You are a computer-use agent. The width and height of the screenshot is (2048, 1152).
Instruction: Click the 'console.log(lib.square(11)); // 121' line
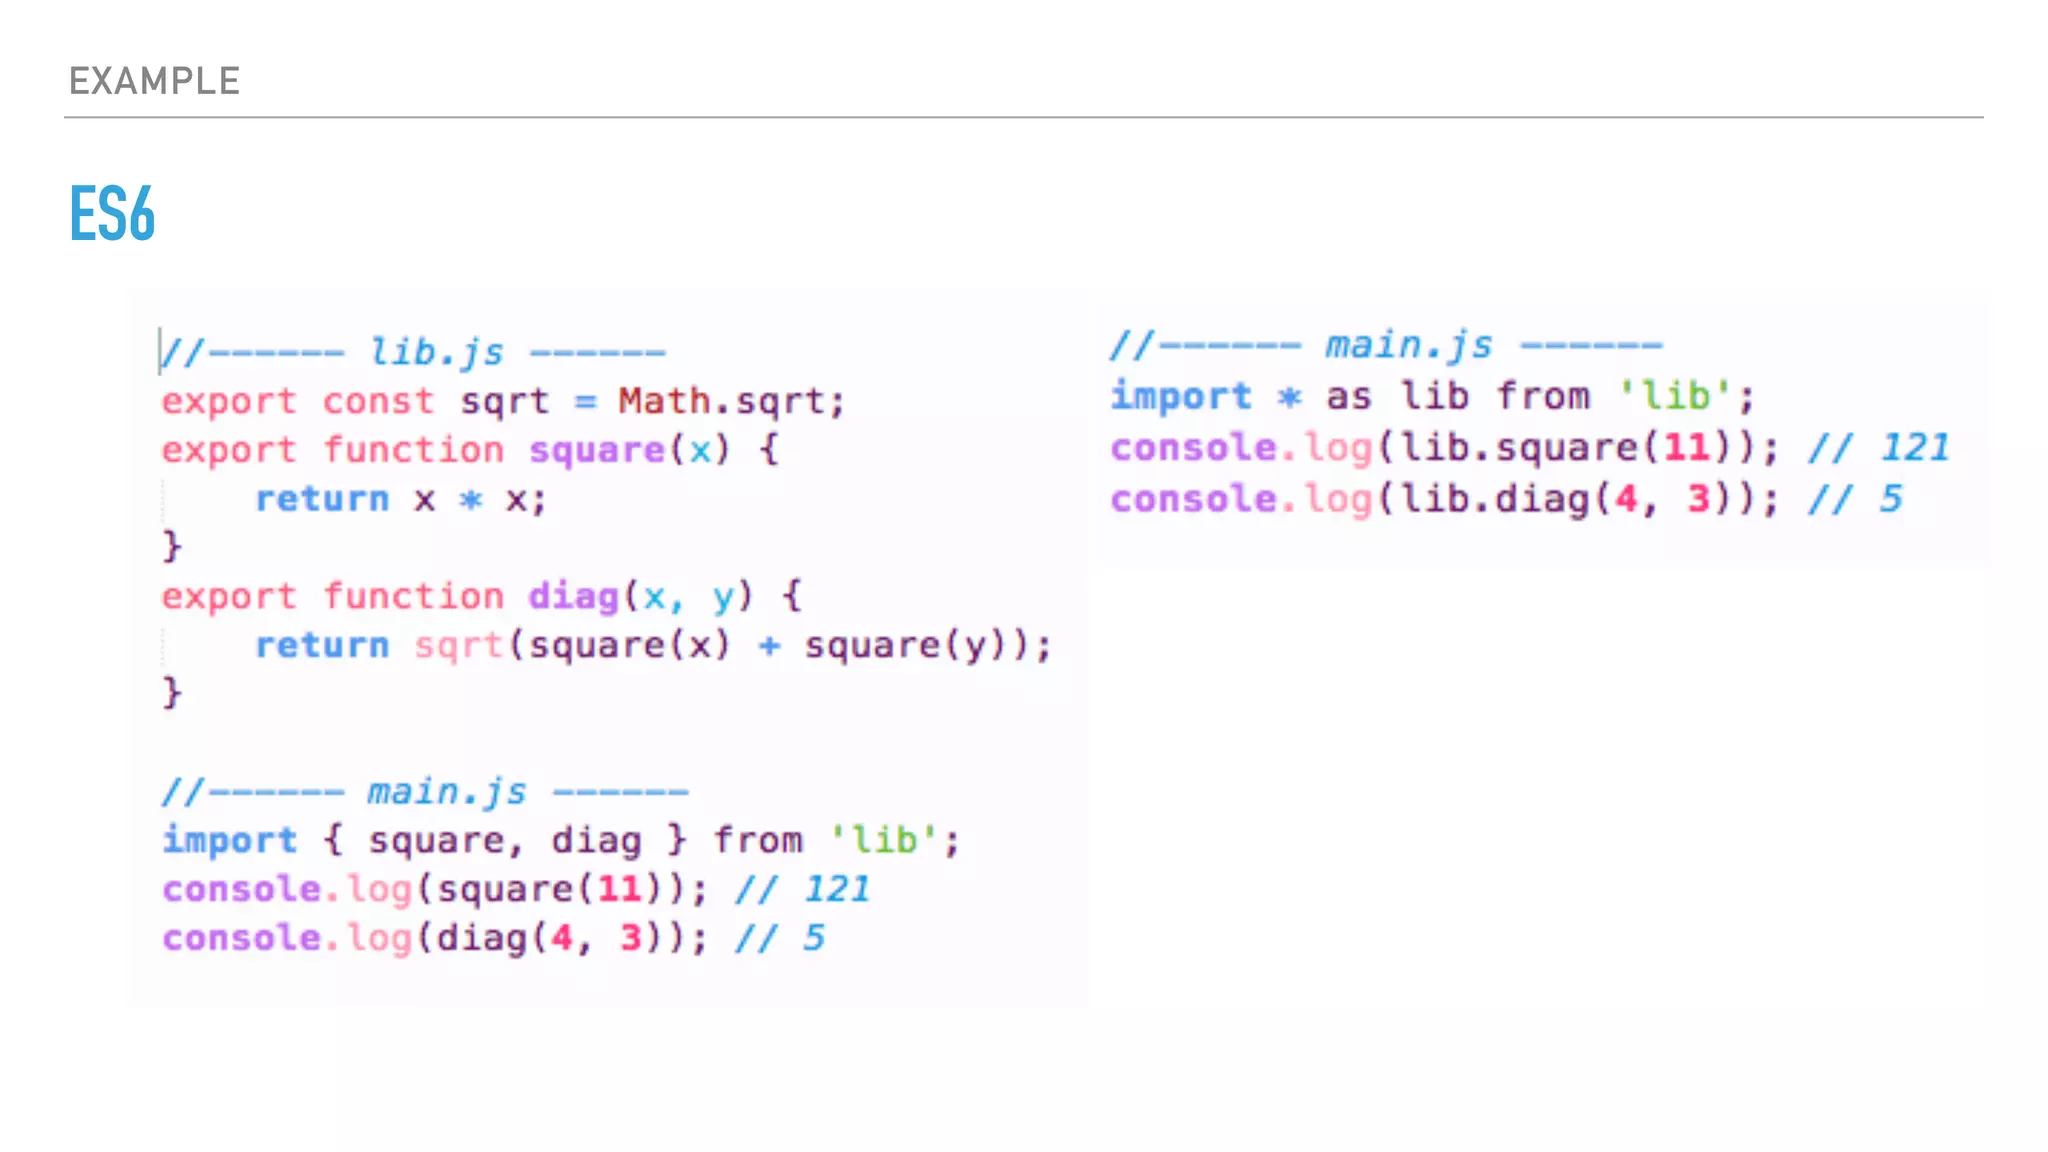click(x=1530, y=447)
